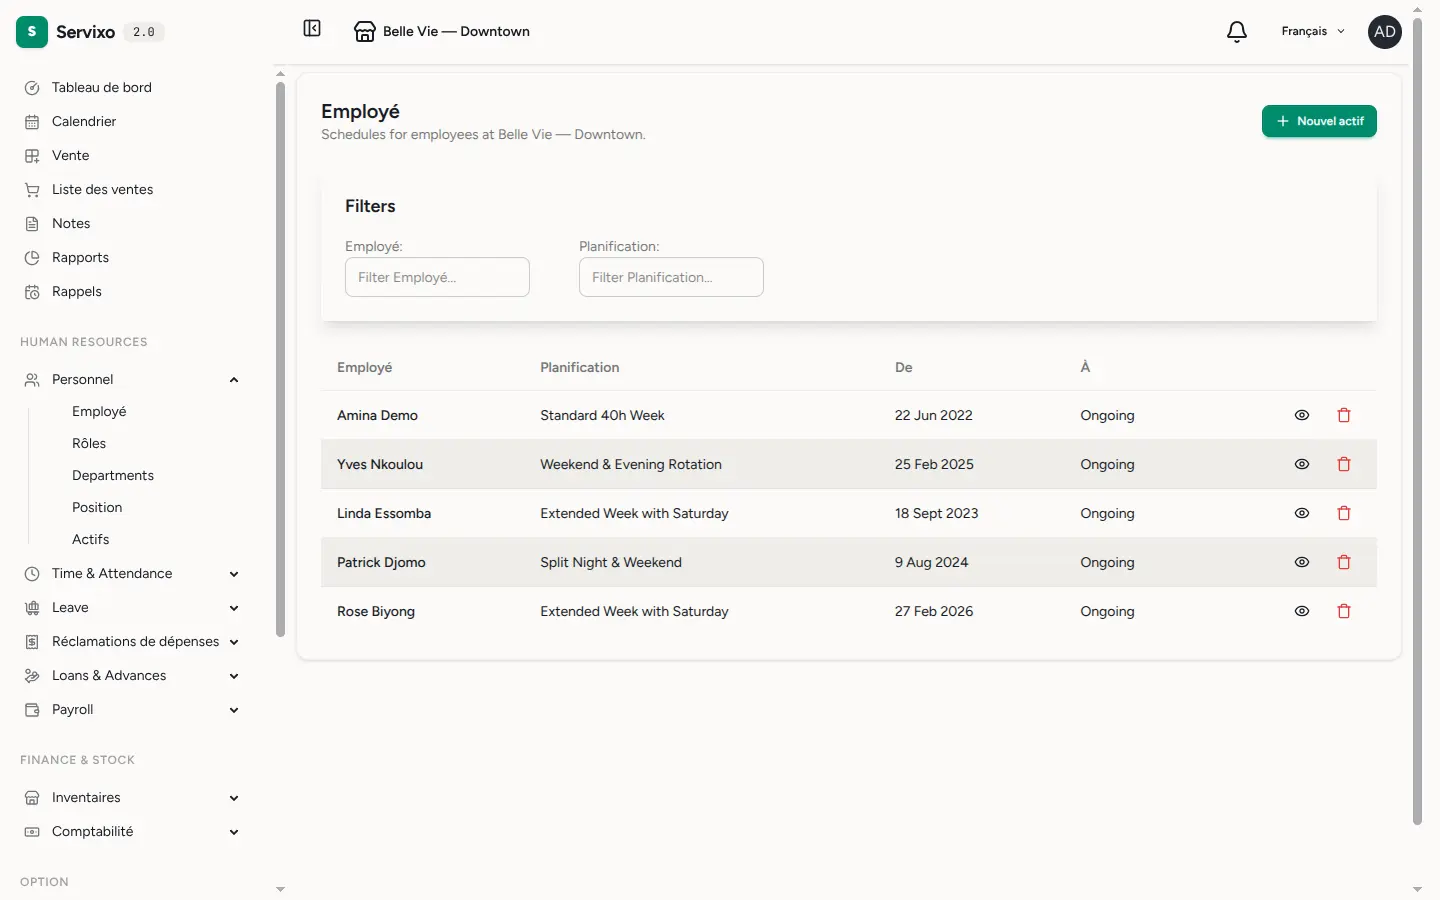Expand Loans & Advances chevron
Screen dimensions: 1440x900
pos(234,676)
